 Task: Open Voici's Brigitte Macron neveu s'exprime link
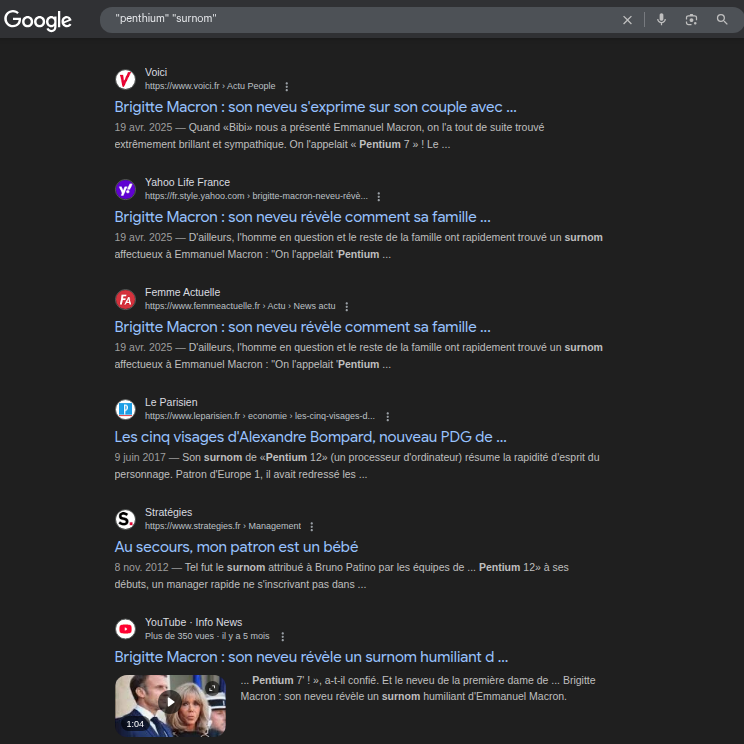coord(315,107)
